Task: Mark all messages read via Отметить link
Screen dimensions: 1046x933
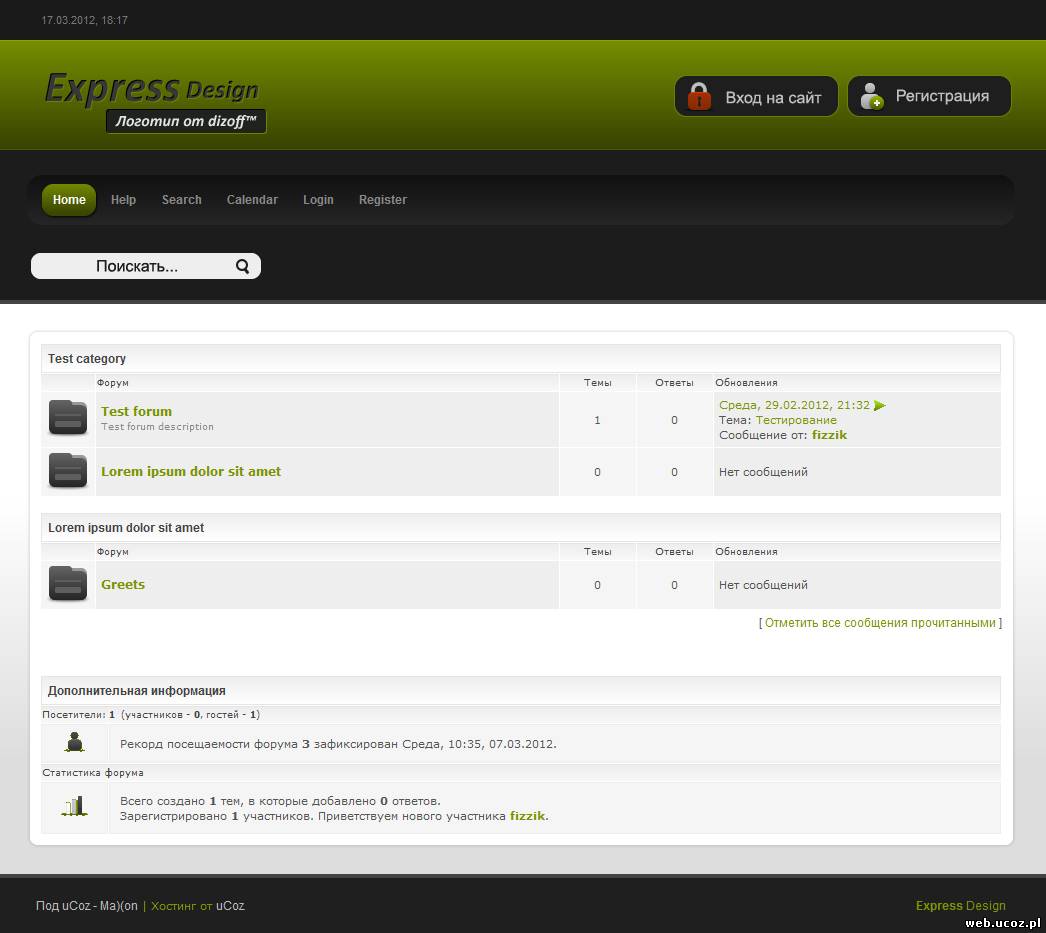Action: point(880,622)
